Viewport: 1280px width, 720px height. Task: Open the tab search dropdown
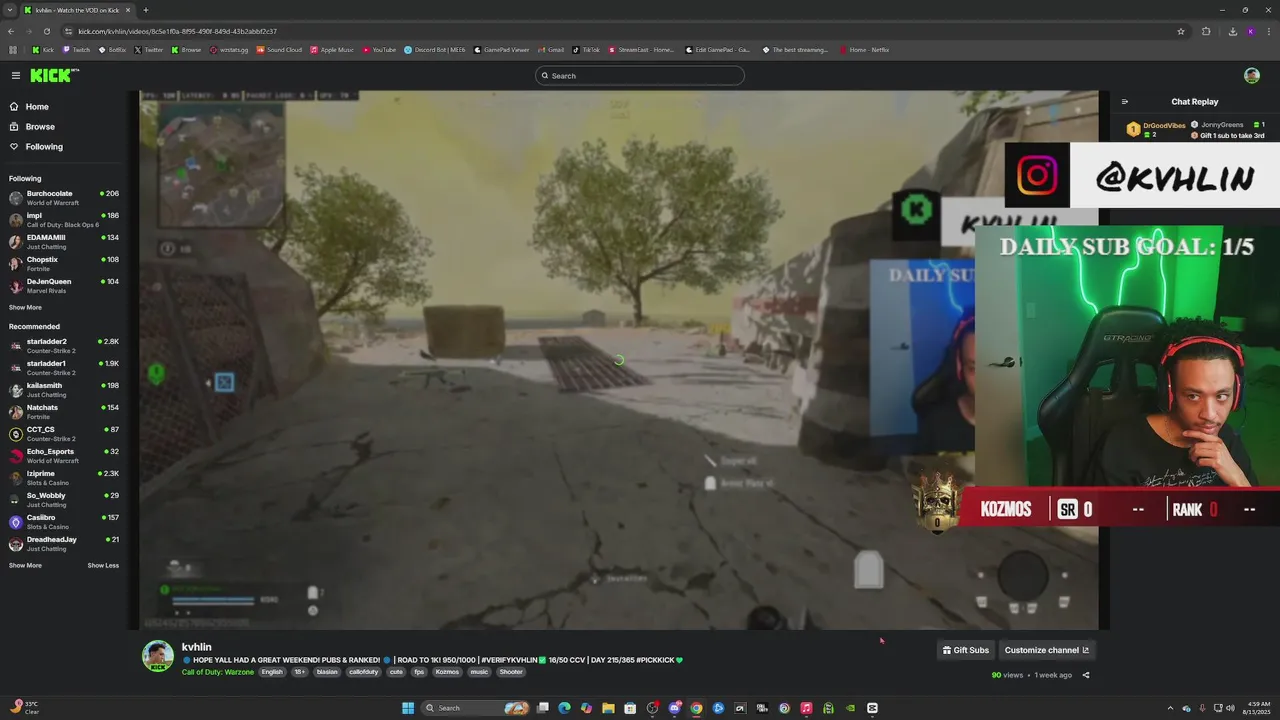[x=10, y=10]
